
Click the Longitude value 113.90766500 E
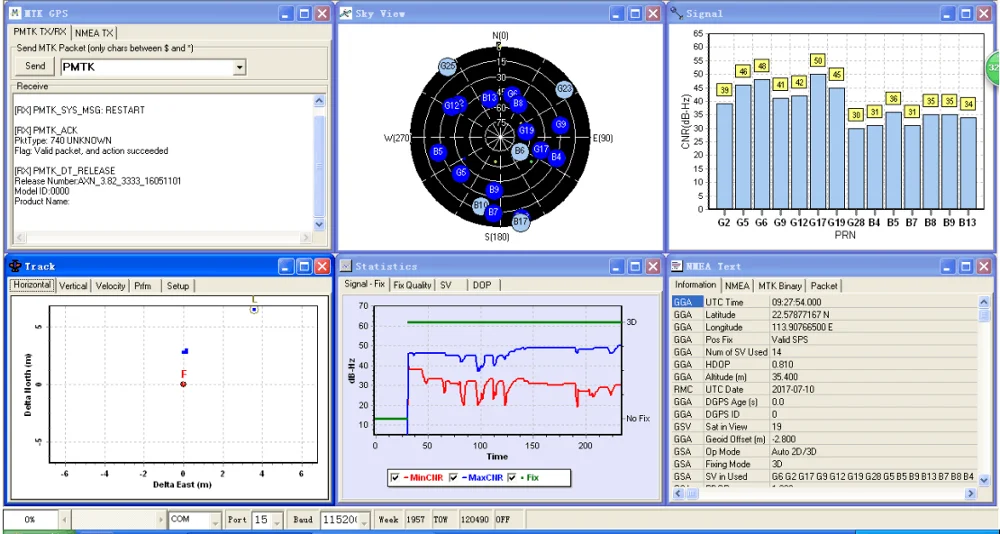pos(802,327)
